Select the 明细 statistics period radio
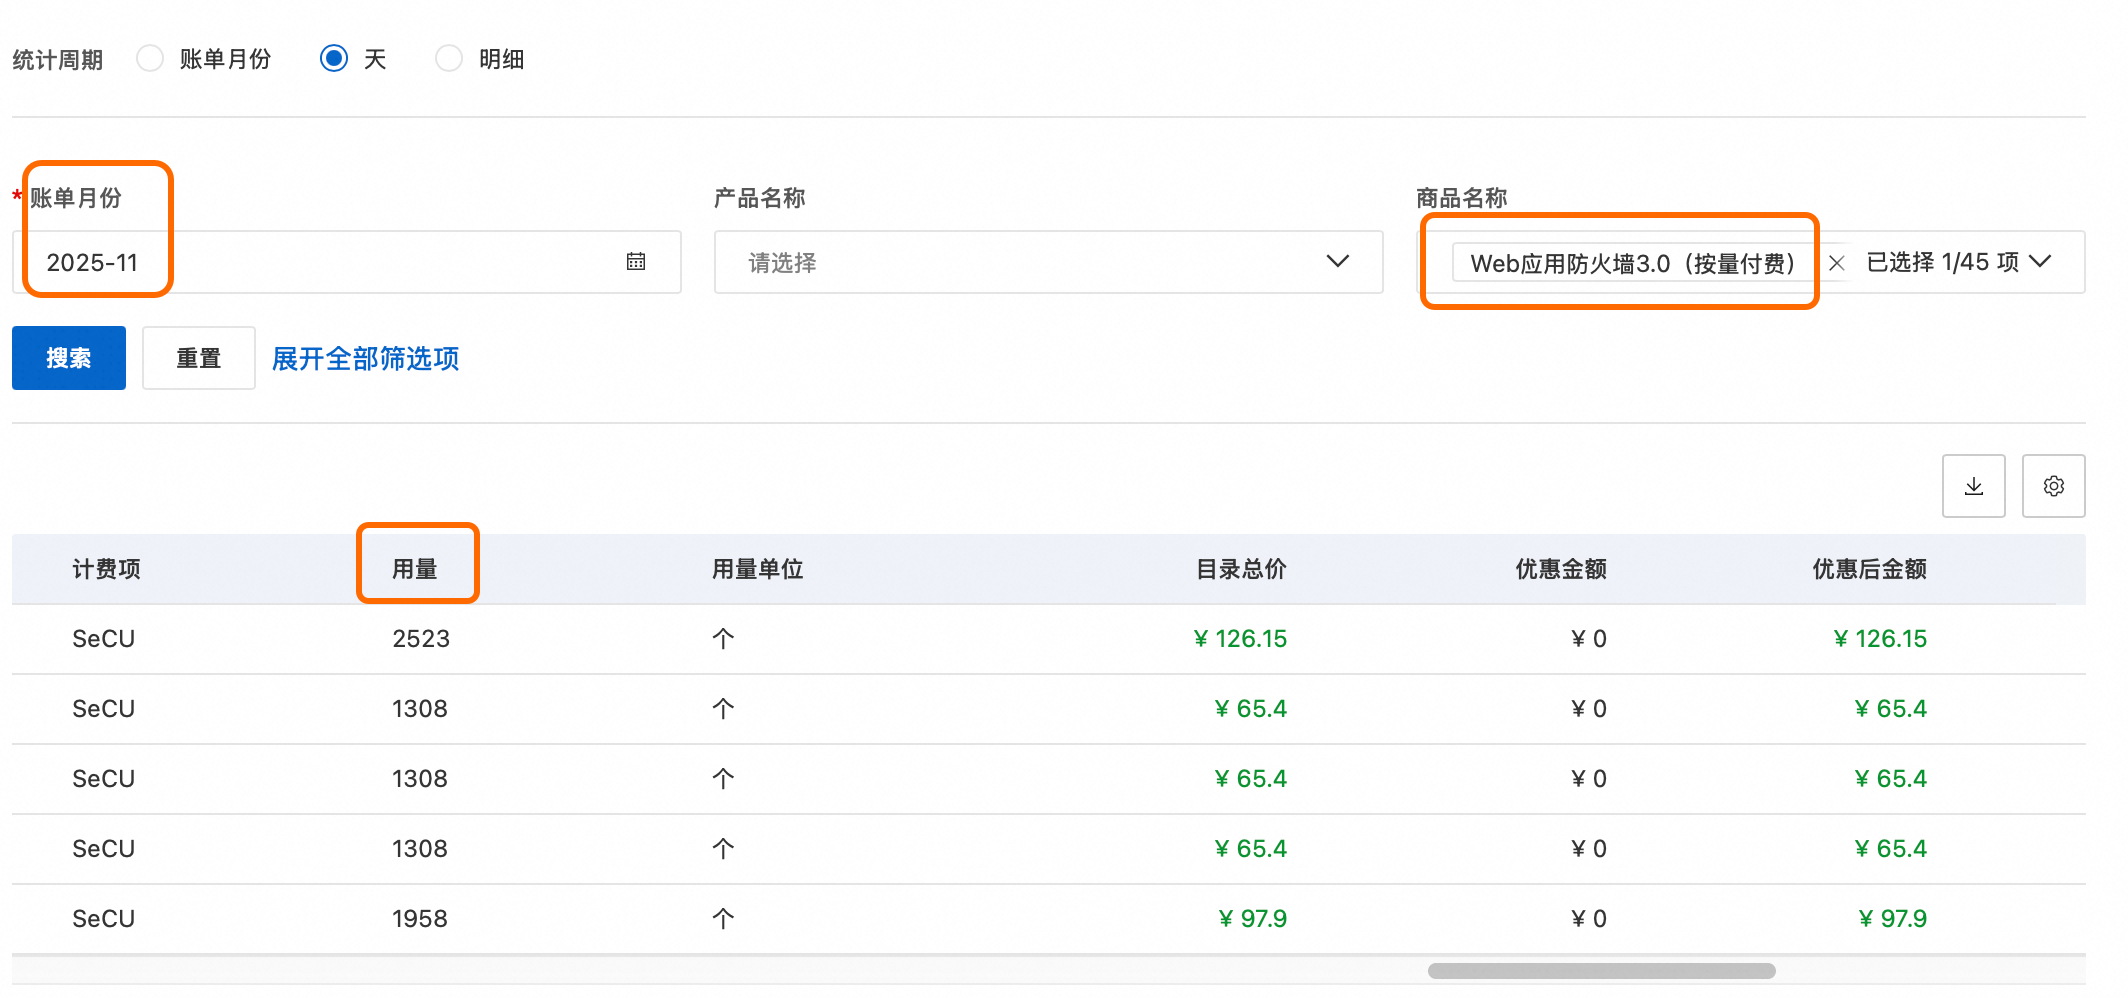The height and width of the screenshot is (998, 2128). 449,59
